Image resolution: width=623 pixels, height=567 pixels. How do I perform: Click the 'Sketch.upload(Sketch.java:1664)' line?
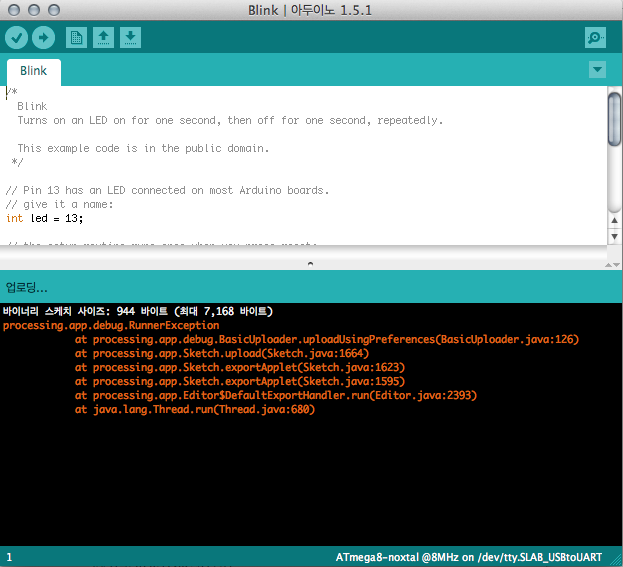[x=222, y=353]
